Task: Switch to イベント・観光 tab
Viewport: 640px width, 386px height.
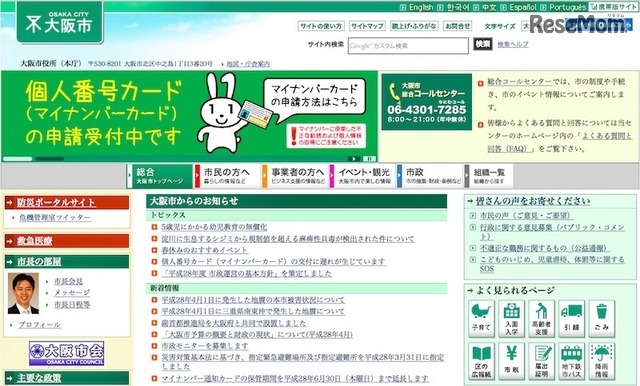Action: coord(362,176)
